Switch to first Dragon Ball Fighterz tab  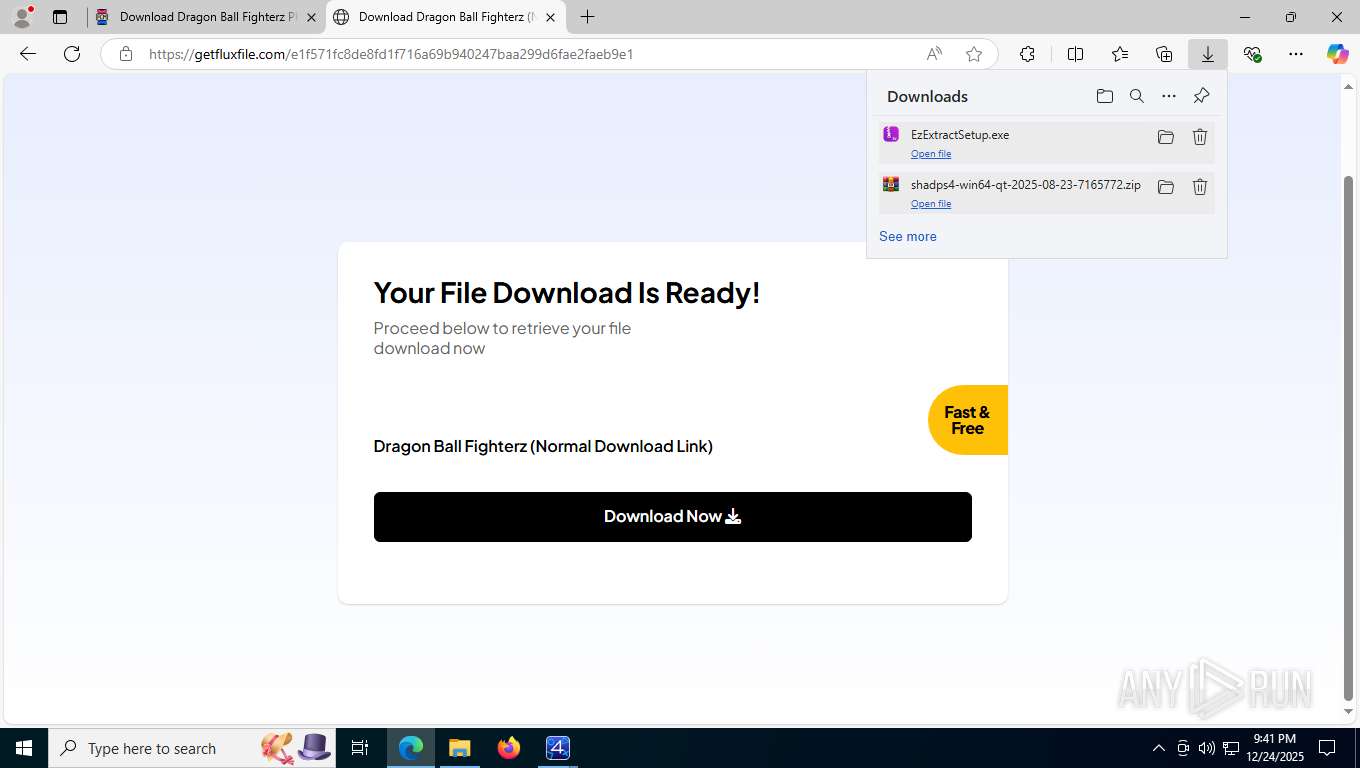(207, 17)
